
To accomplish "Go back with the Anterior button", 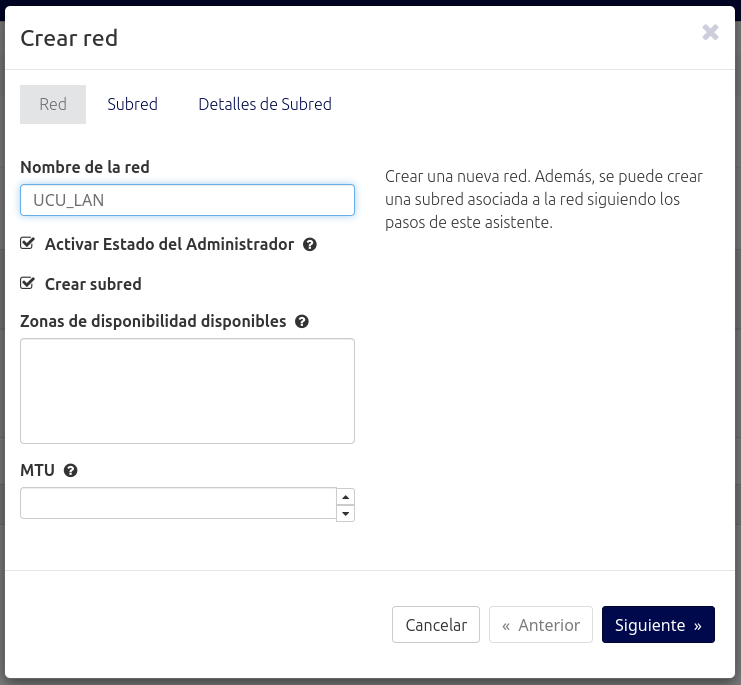I will point(541,625).
